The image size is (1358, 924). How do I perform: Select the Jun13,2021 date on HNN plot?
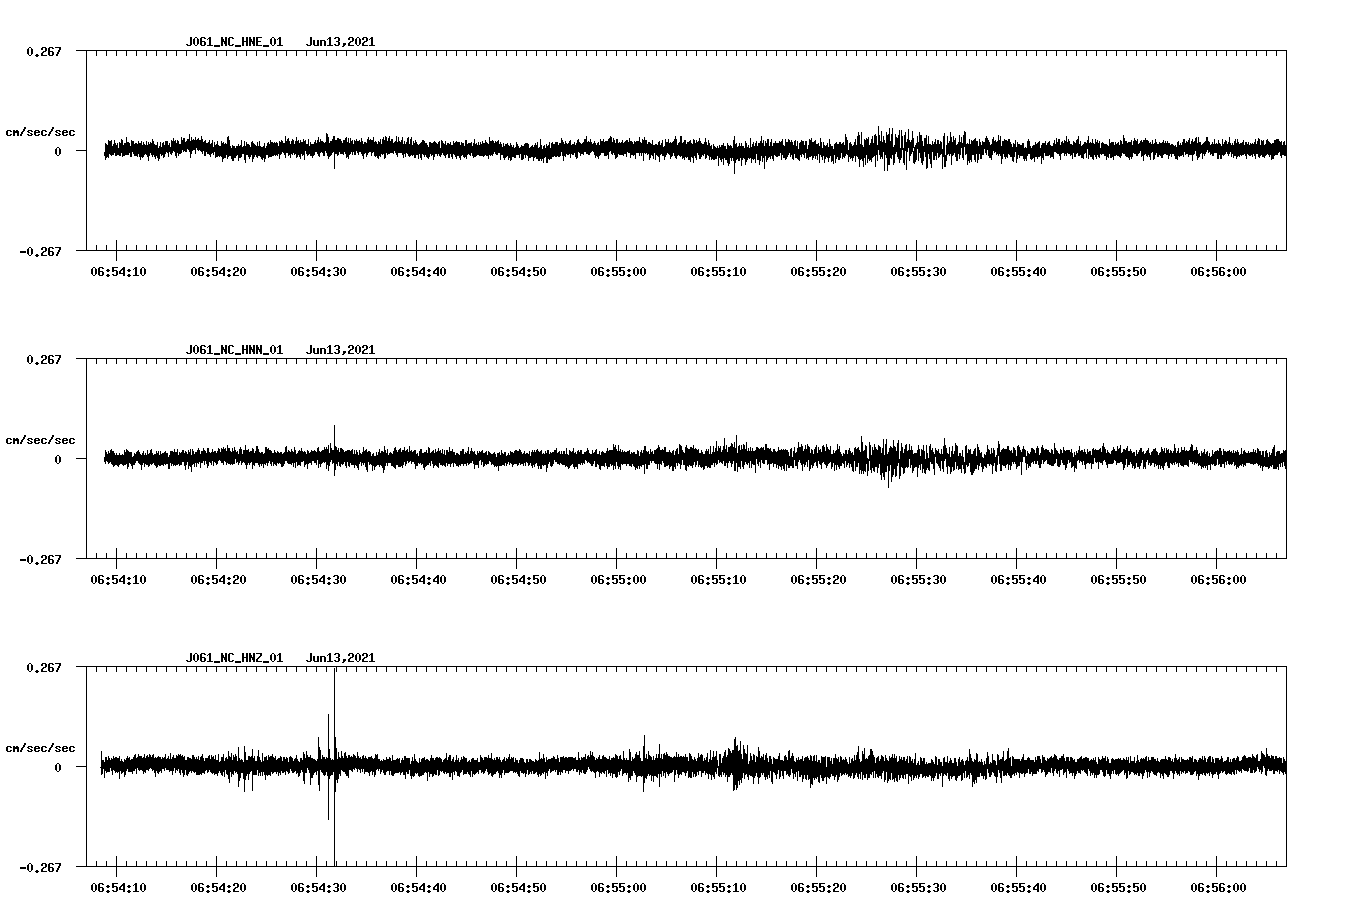click(x=340, y=350)
